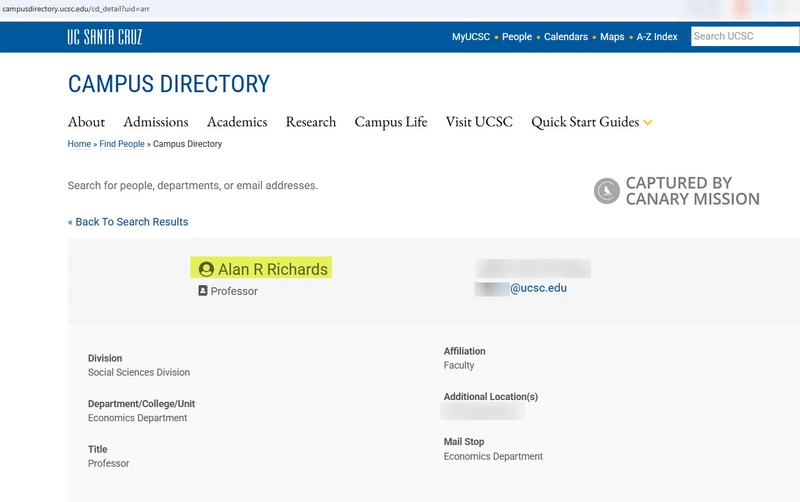The width and height of the screenshot is (800, 502).
Task: Open the Quick Start Guides menu
Action: tap(585, 122)
